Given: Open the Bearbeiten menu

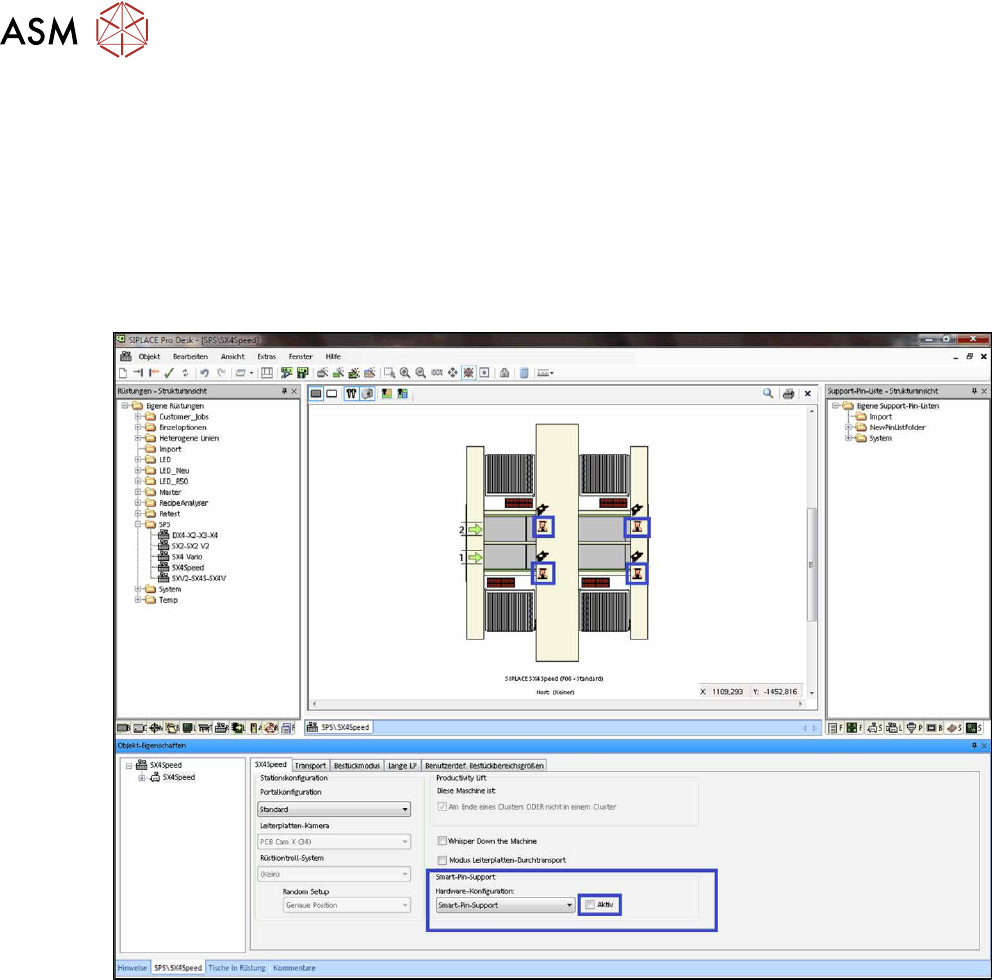Looking at the screenshot, I should pyautogui.click(x=190, y=356).
